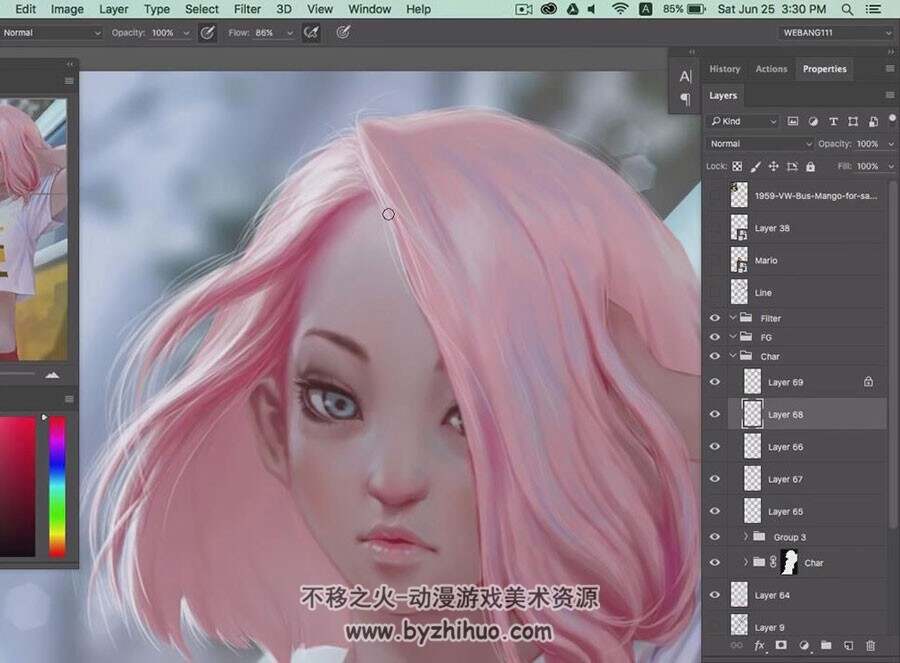Filter layers by smart objects icon

point(873,121)
